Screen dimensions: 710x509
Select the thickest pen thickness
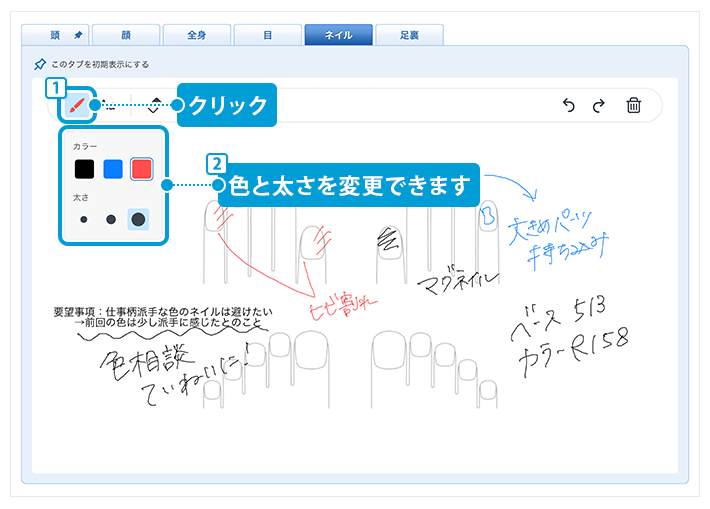point(139,218)
